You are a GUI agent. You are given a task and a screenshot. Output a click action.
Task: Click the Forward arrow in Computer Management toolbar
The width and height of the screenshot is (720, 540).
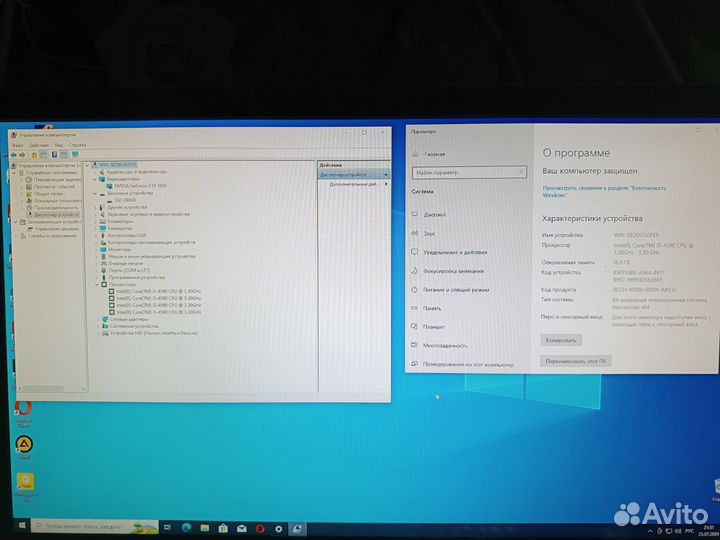tap(22, 155)
